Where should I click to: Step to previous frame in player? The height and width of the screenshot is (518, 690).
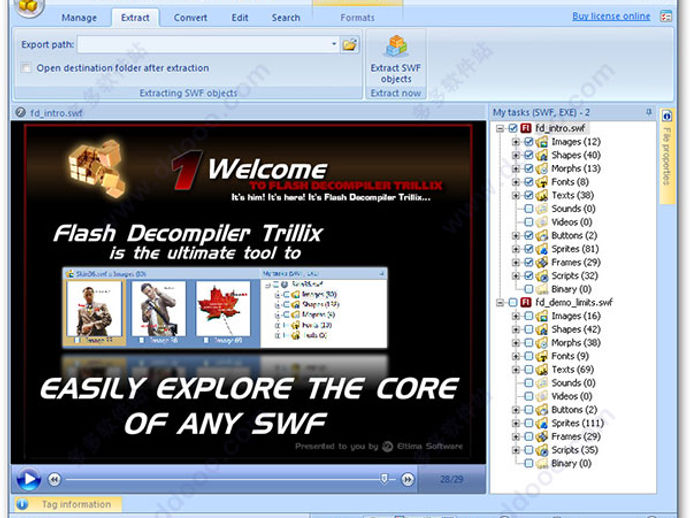pos(55,479)
